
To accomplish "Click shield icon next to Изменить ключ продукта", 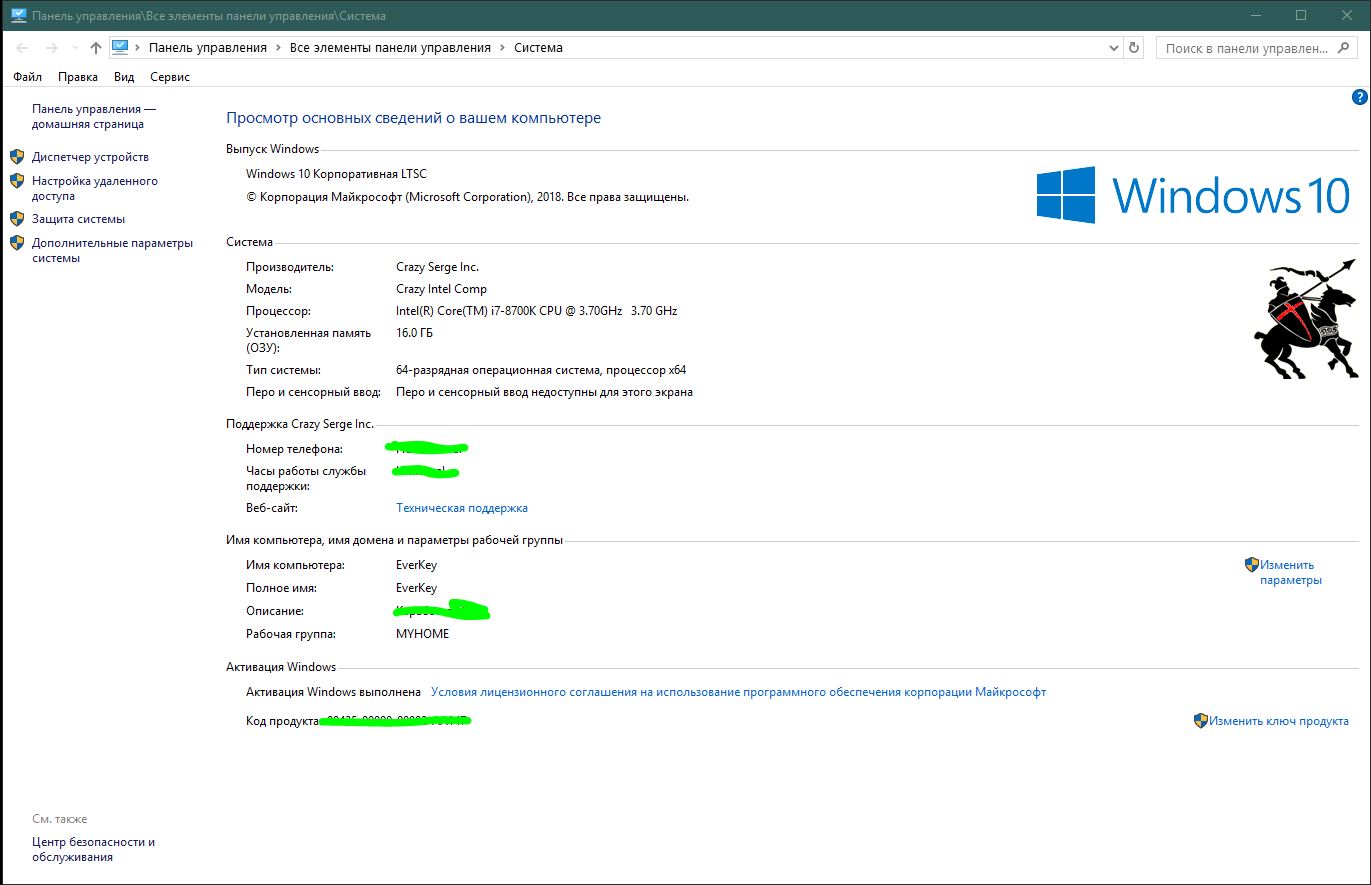I will [x=1201, y=721].
